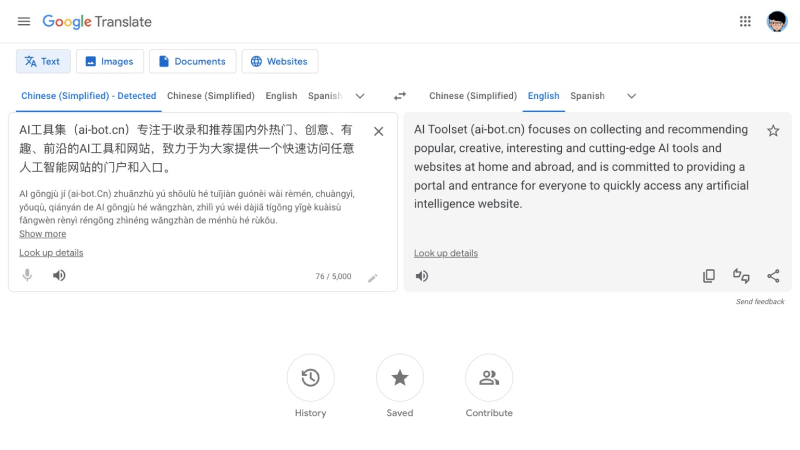The width and height of the screenshot is (800, 450).
Task: Choose Chinese (Simplified) as target language
Action: pyautogui.click(x=473, y=96)
